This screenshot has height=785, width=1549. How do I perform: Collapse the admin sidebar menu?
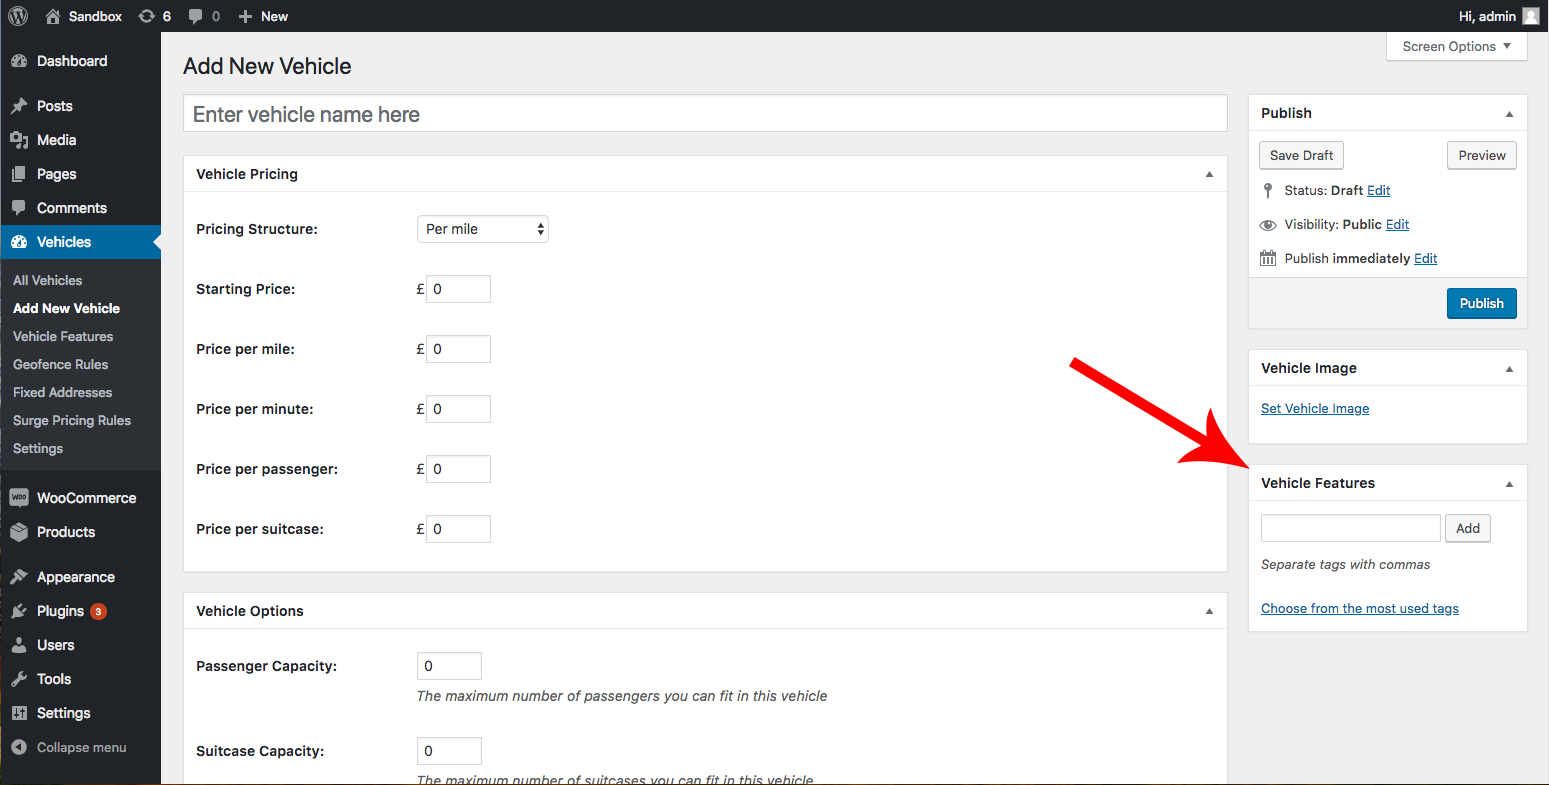[x=81, y=747]
